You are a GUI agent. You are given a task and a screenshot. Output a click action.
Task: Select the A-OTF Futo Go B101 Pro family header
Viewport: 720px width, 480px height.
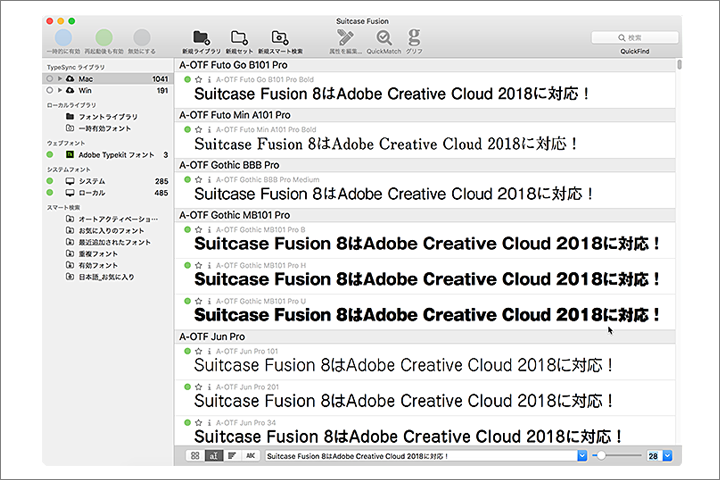click(x=425, y=65)
